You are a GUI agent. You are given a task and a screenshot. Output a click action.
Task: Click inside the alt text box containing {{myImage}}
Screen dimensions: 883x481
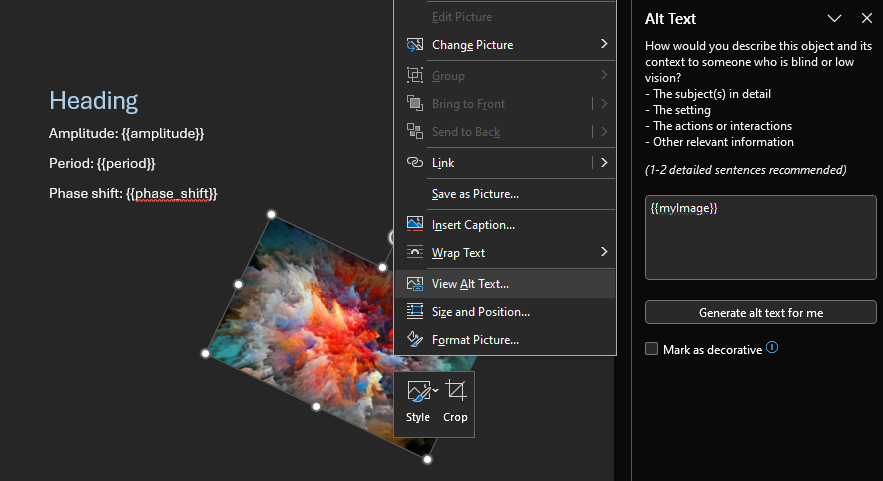(x=761, y=237)
